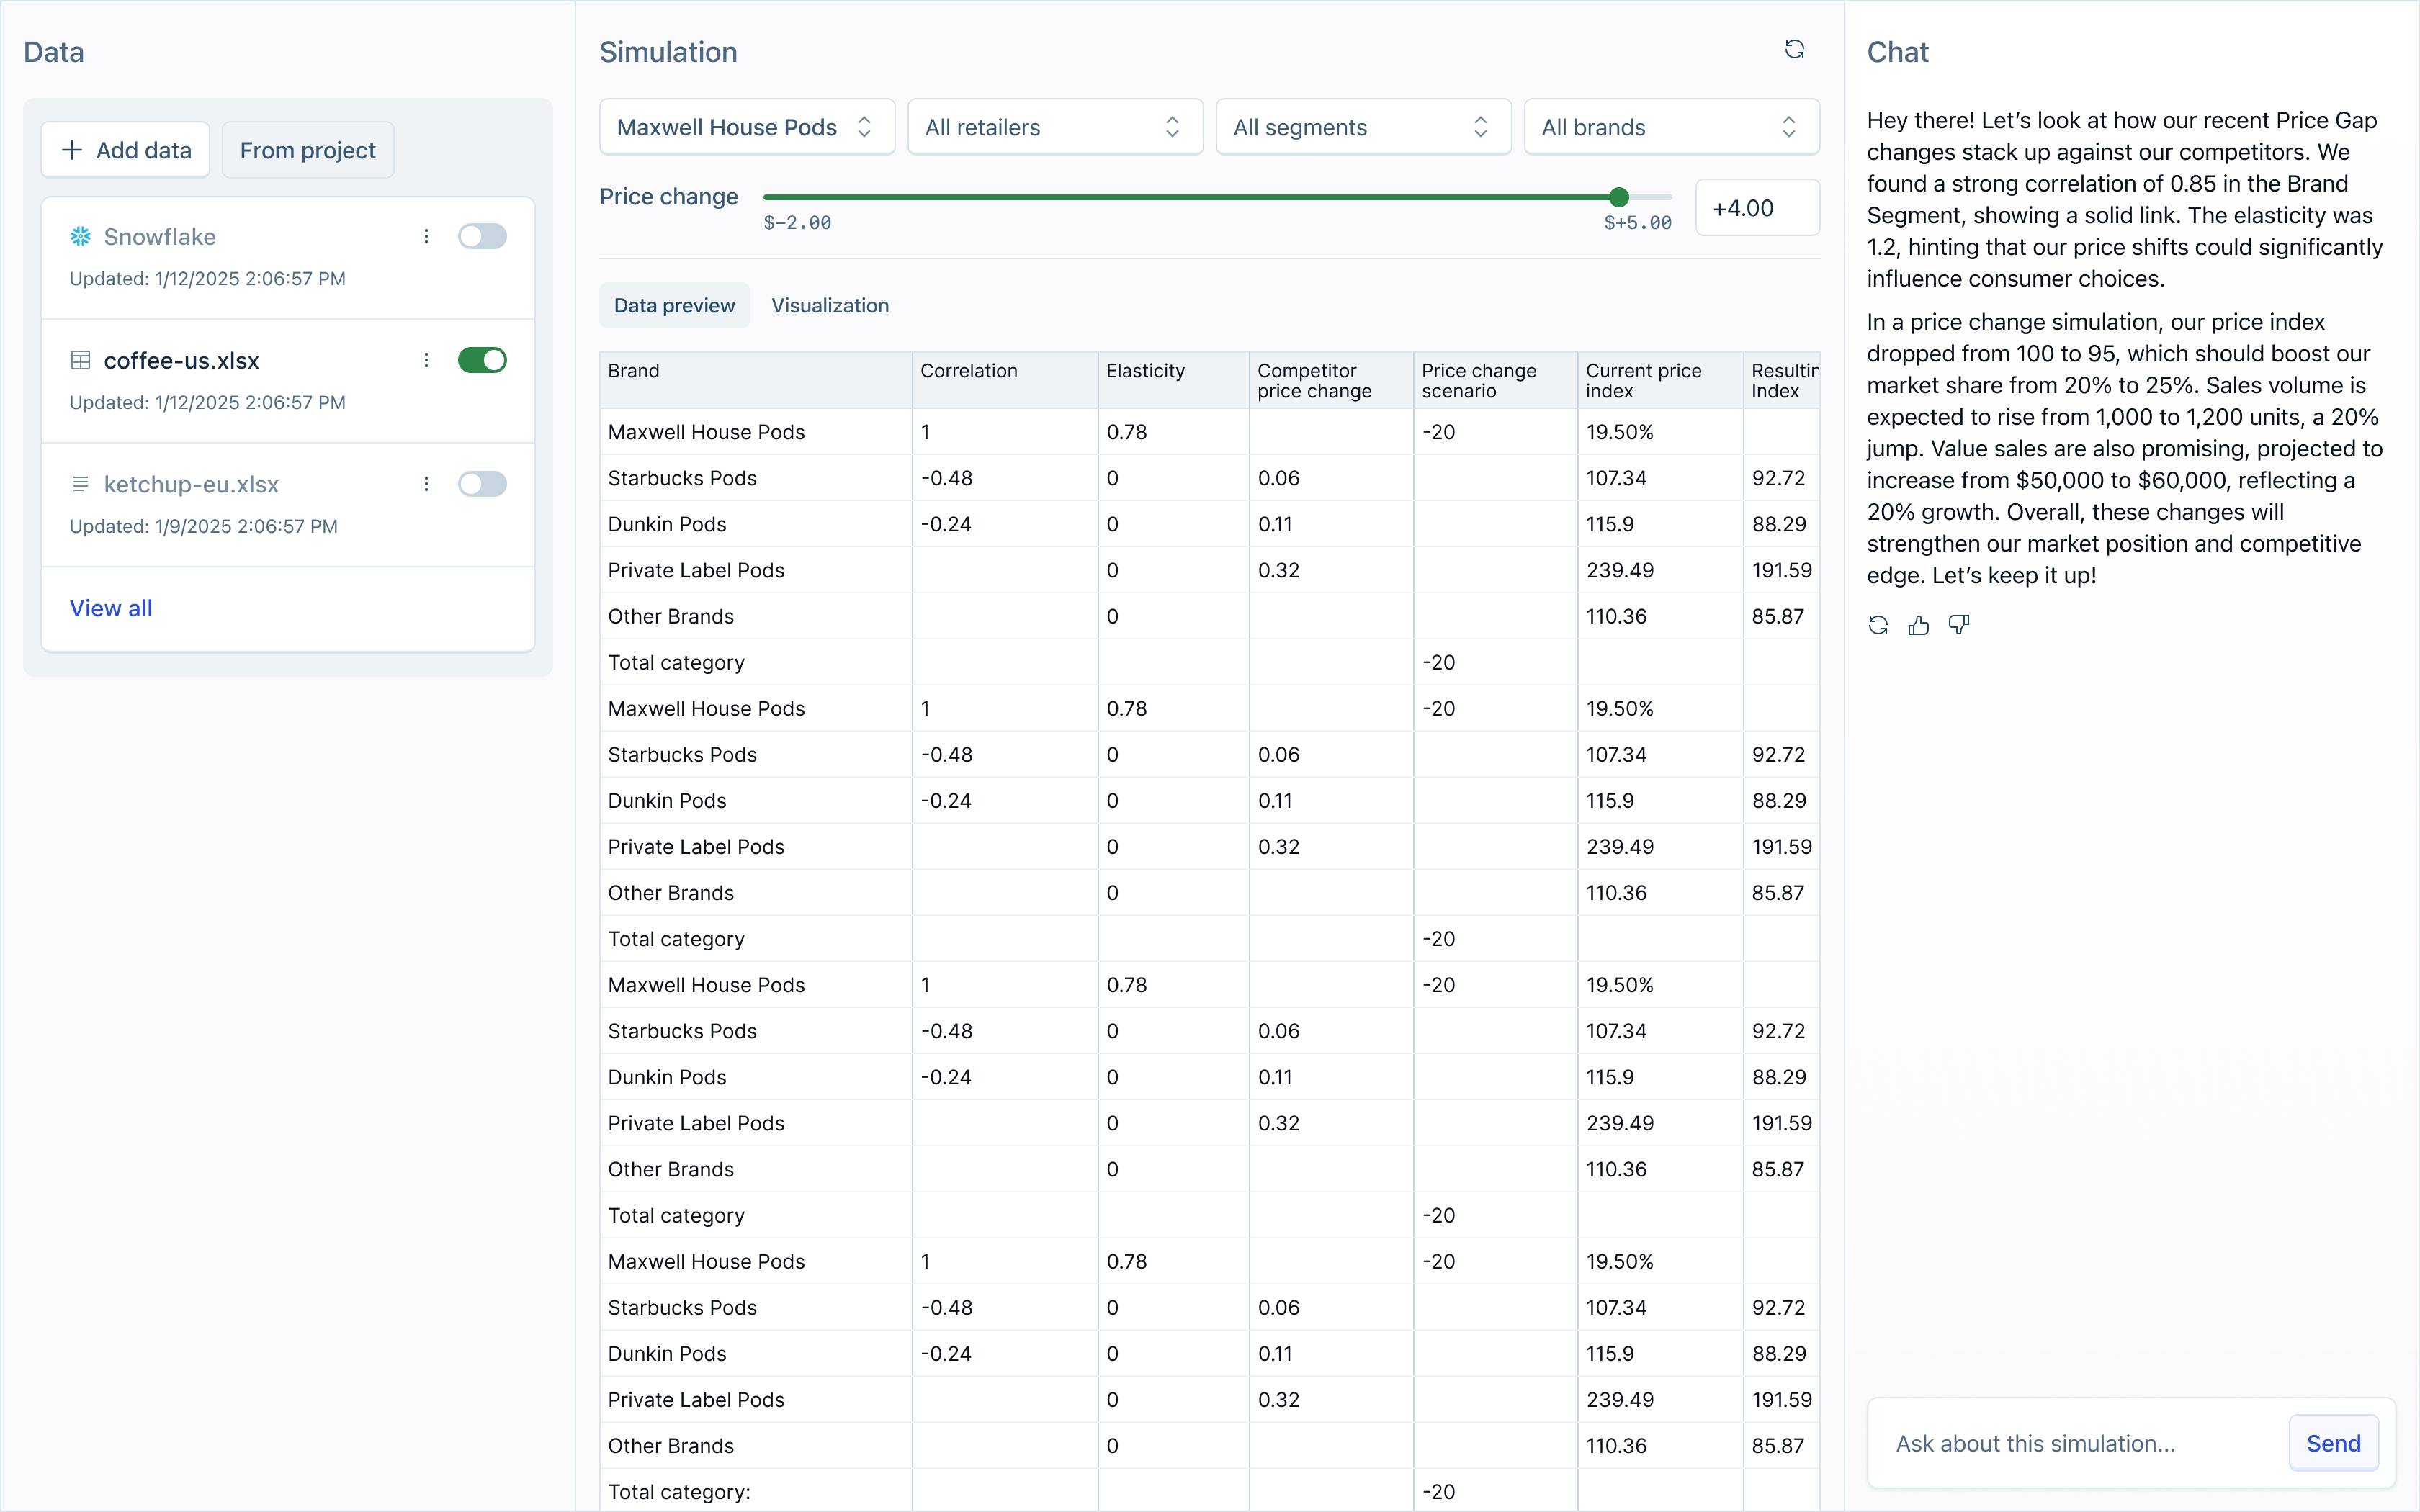Give the chat response a thumbs up
Screen dimensions: 2420x1512
[1918, 625]
